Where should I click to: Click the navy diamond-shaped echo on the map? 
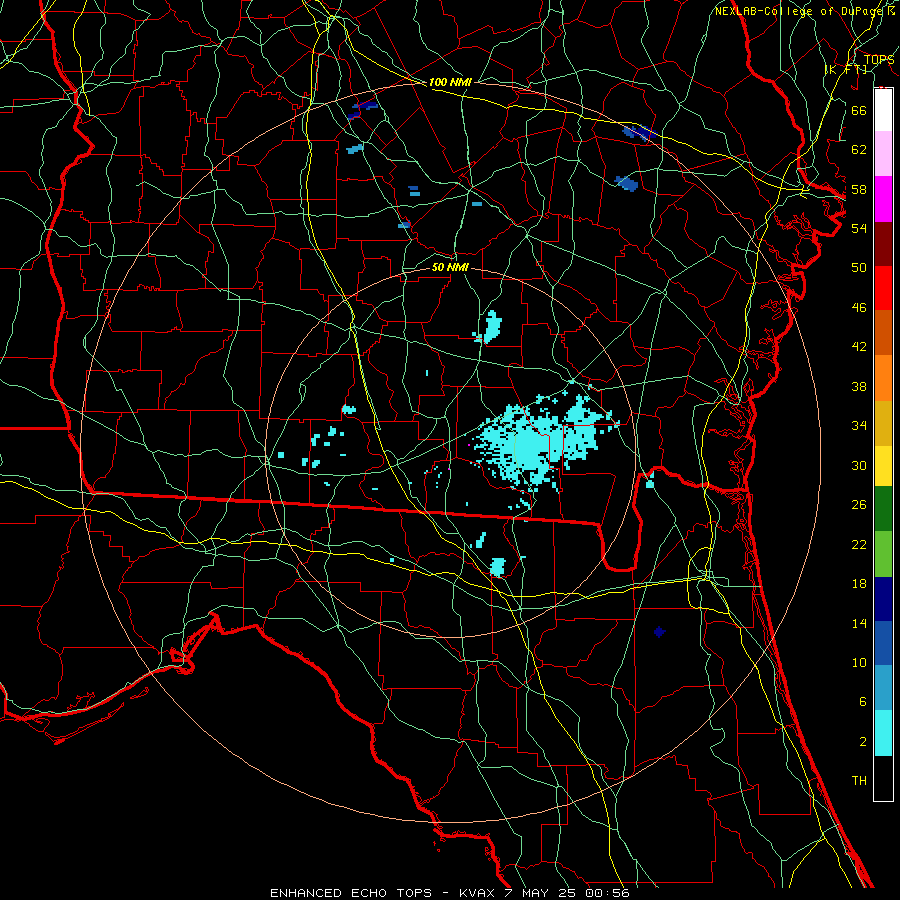tap(659, 632)
